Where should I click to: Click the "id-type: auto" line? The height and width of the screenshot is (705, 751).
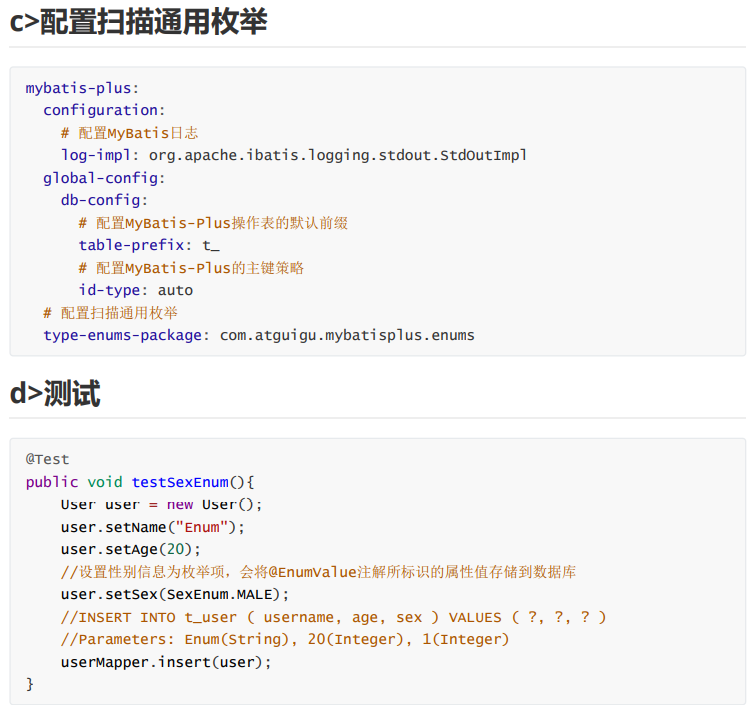tap(136, 290)
